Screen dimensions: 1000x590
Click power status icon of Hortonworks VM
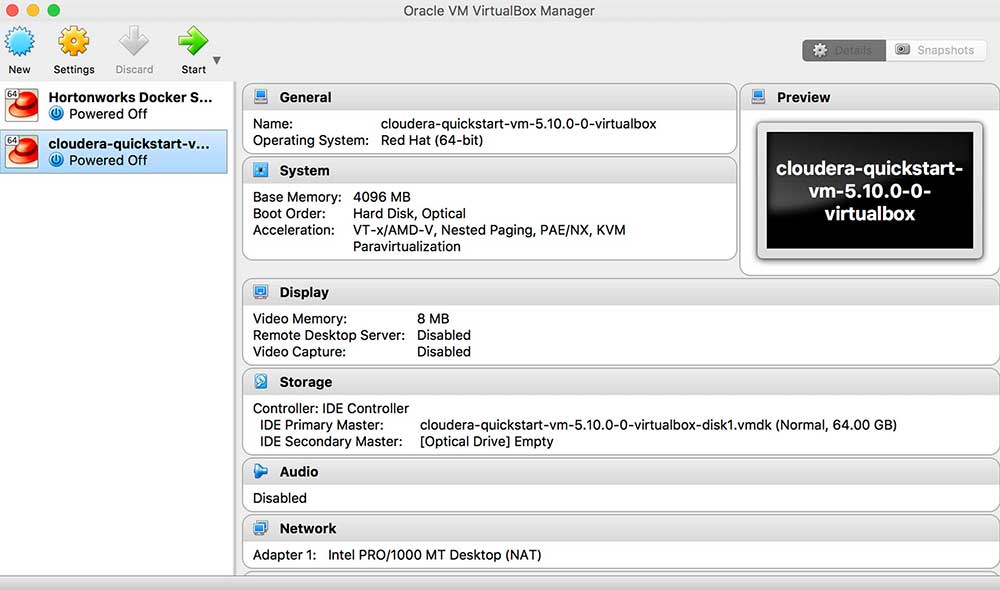(x=57, y=114)
